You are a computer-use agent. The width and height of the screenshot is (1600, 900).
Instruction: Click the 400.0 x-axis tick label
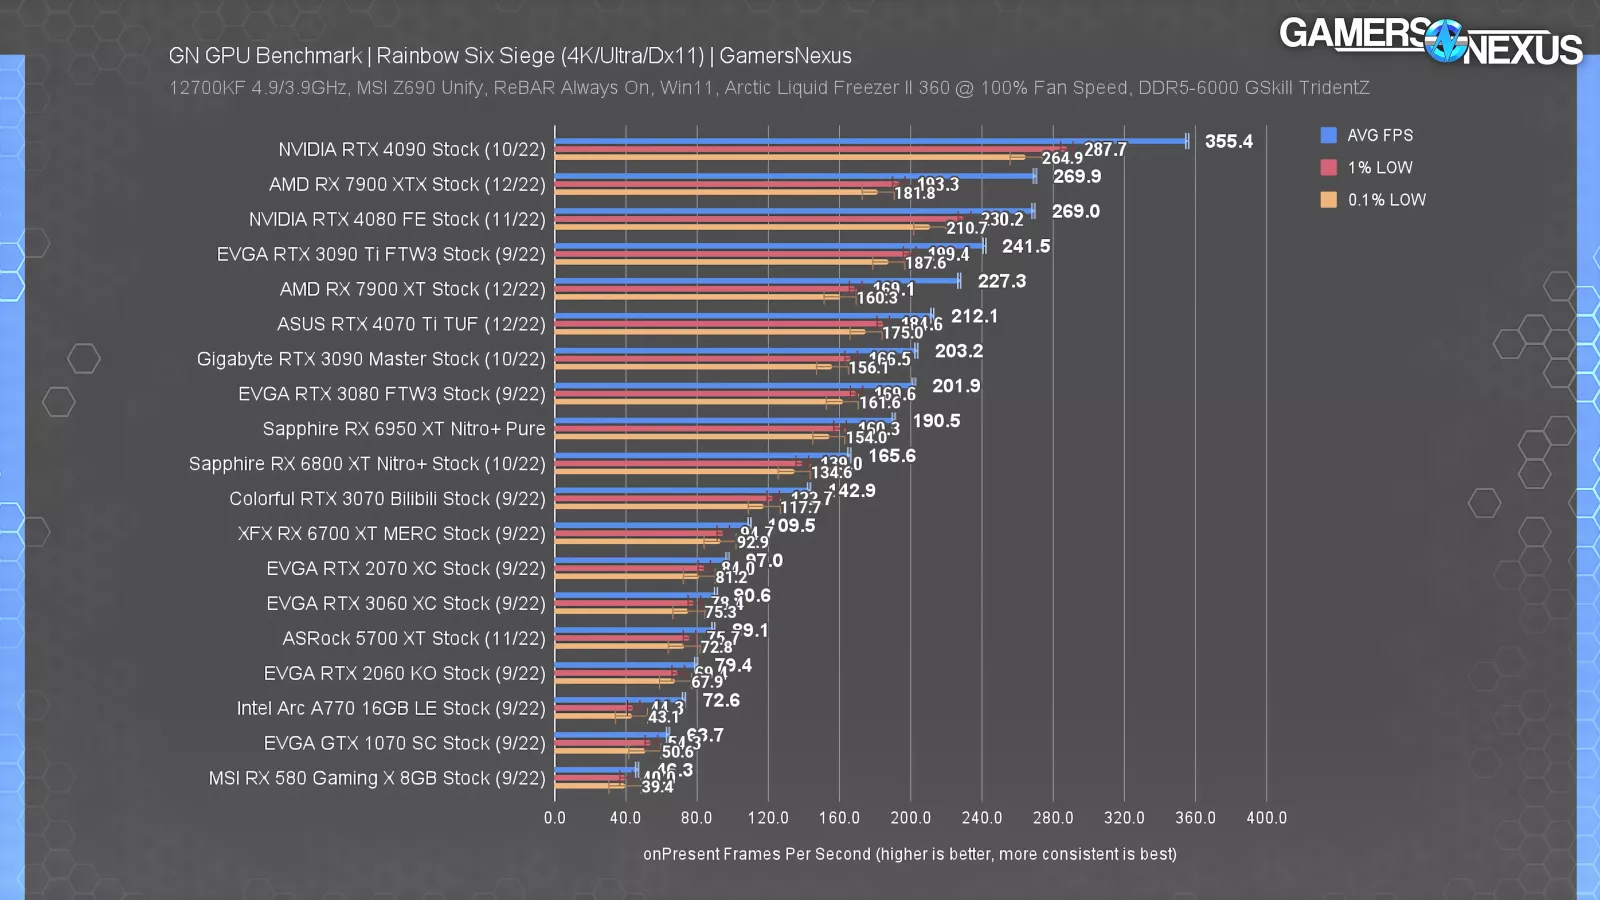point(1266,818)
